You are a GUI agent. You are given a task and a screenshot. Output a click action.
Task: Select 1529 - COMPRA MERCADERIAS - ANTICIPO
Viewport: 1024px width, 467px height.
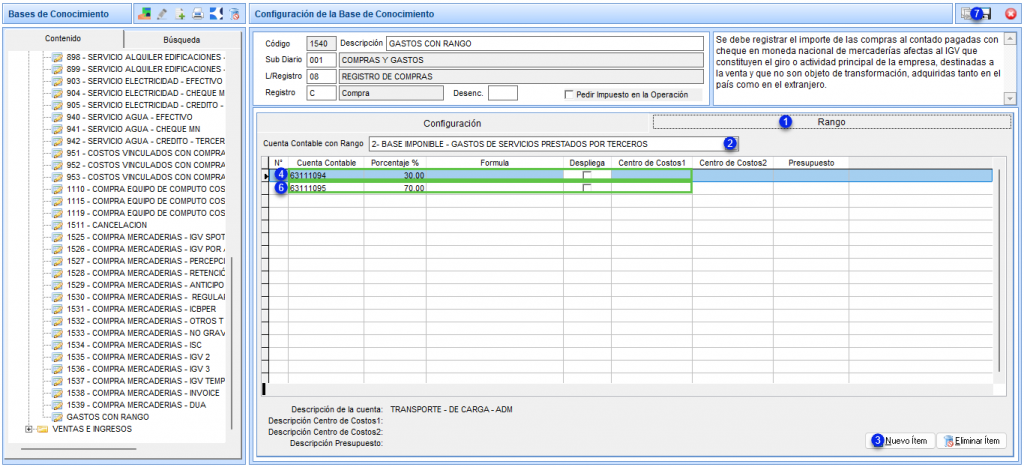(145, 285)
